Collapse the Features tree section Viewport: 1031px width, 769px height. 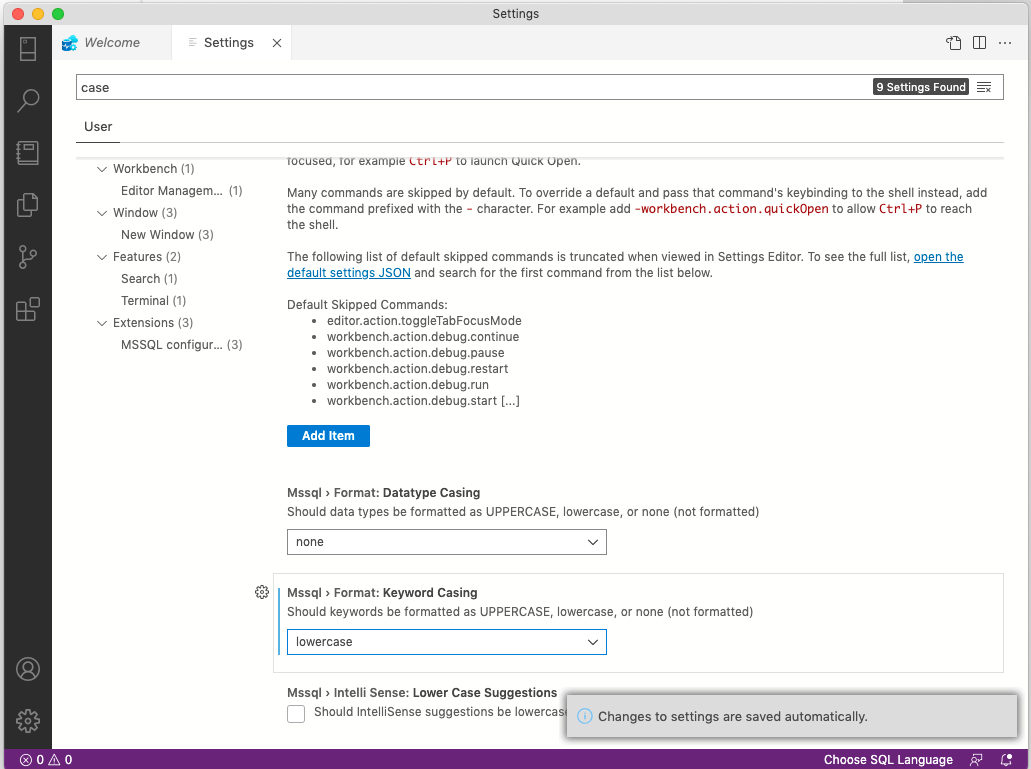click(x=102, y=257)
